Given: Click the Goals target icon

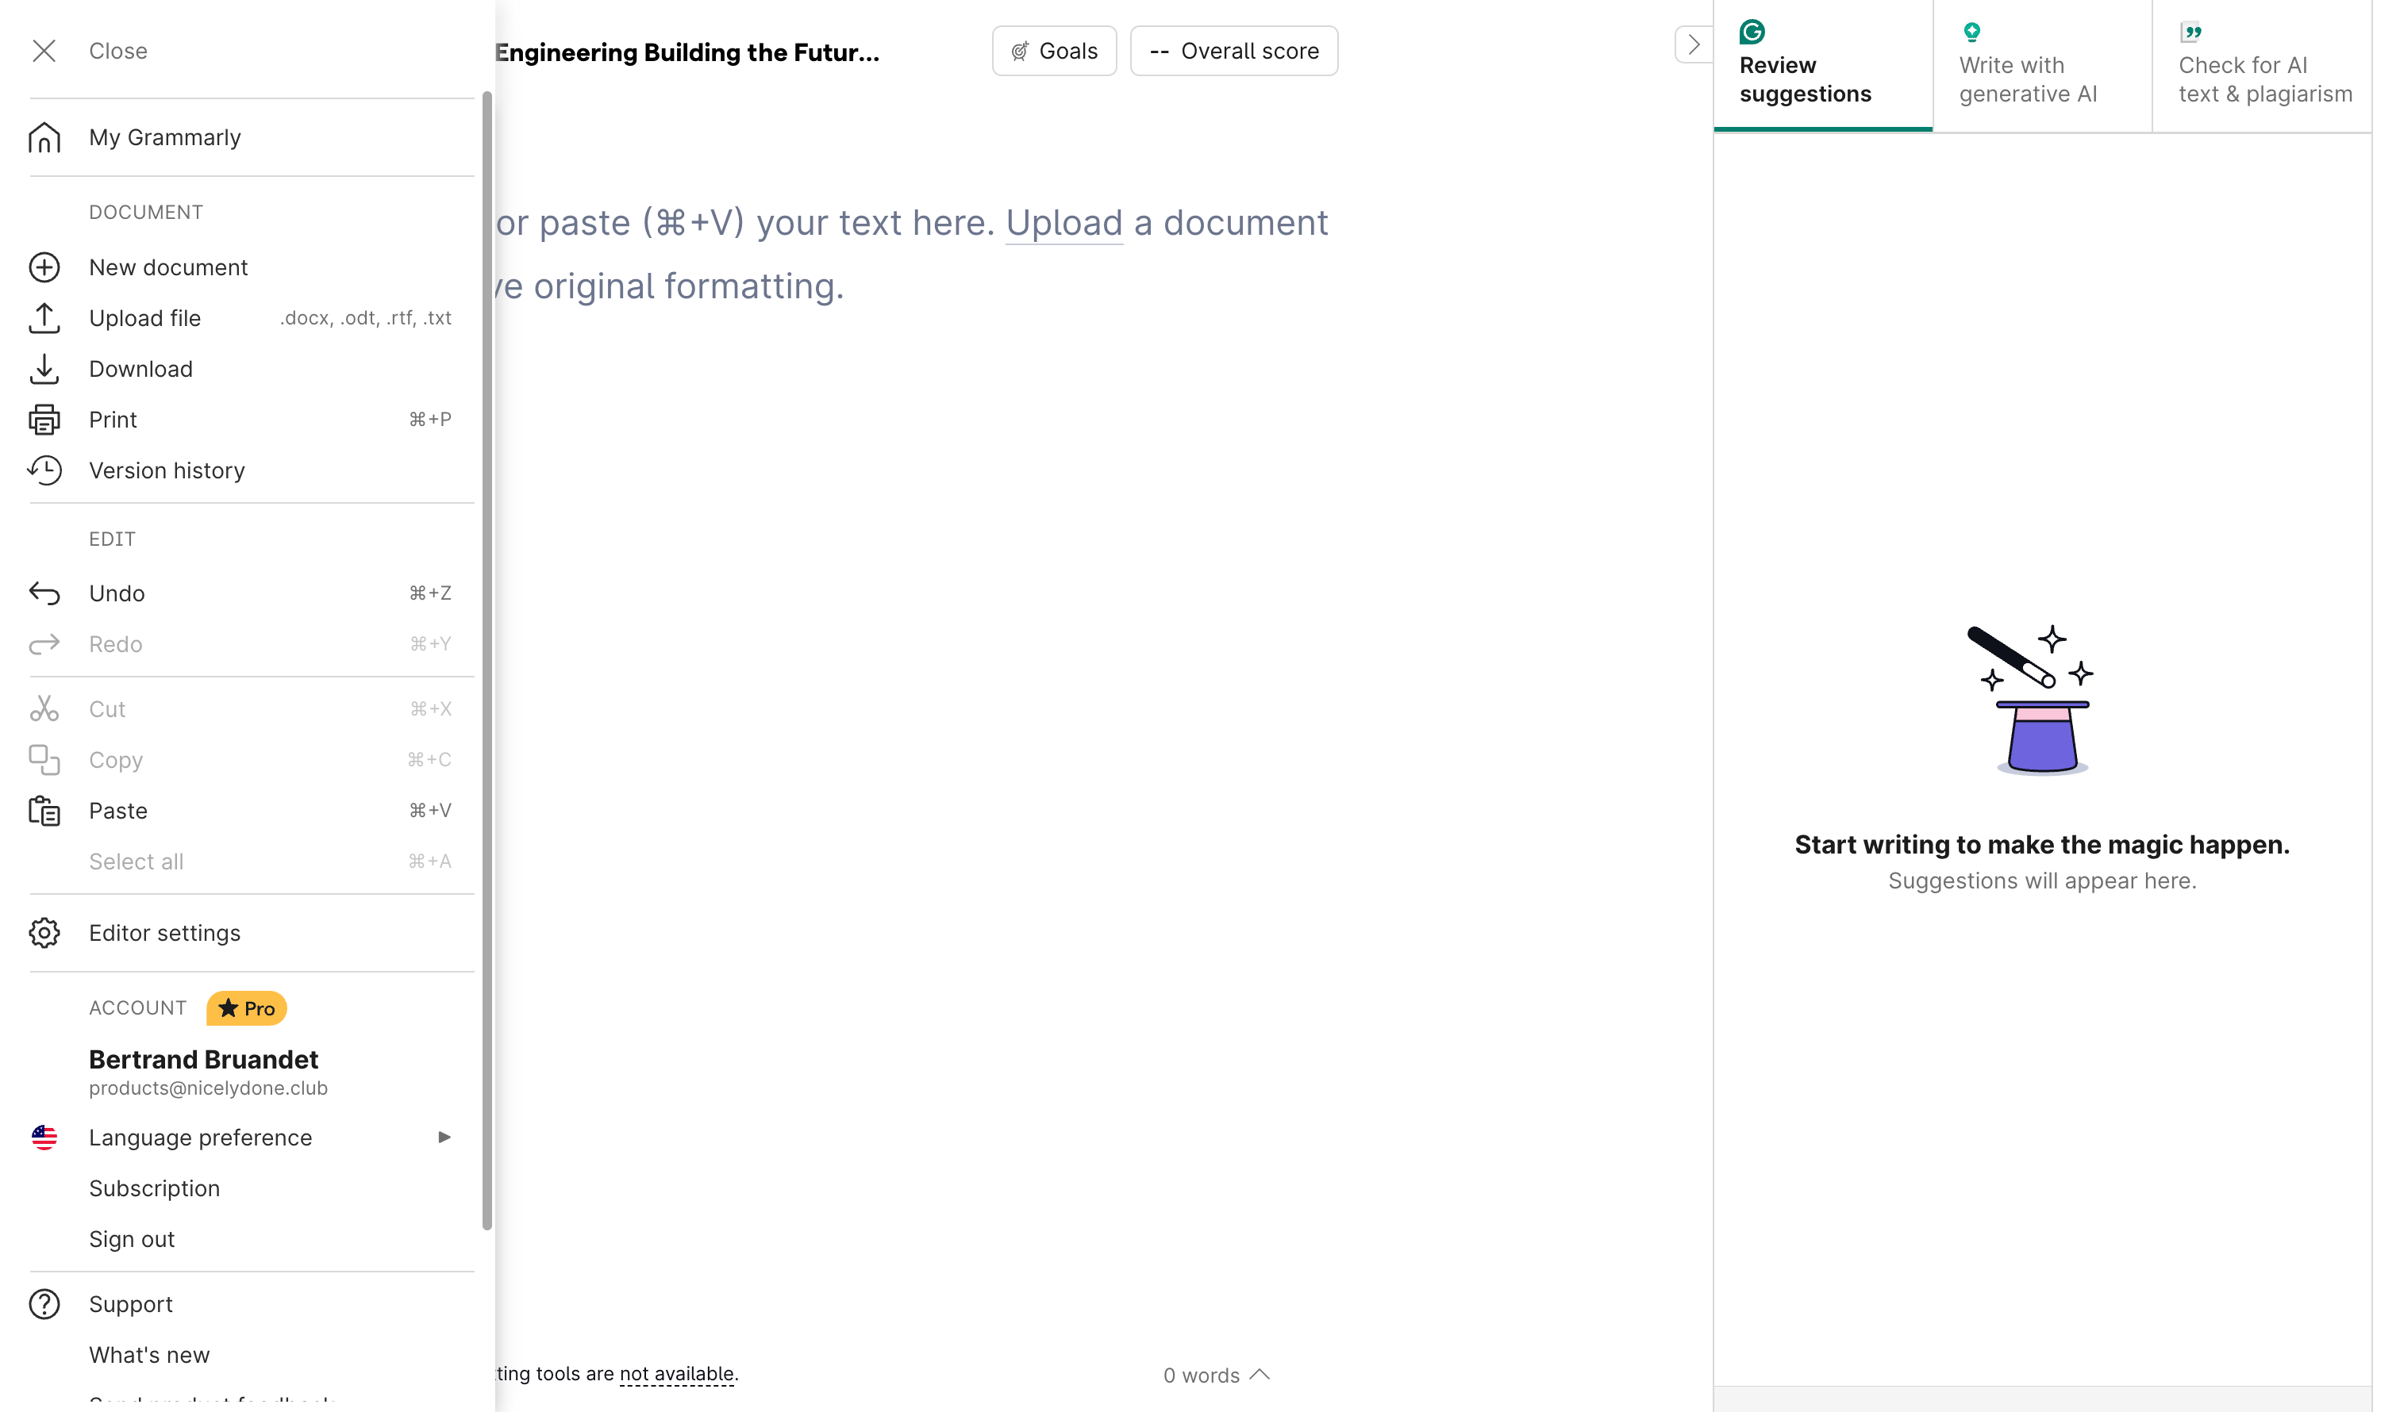Looking at the screenshot, I should (1019, 51).
